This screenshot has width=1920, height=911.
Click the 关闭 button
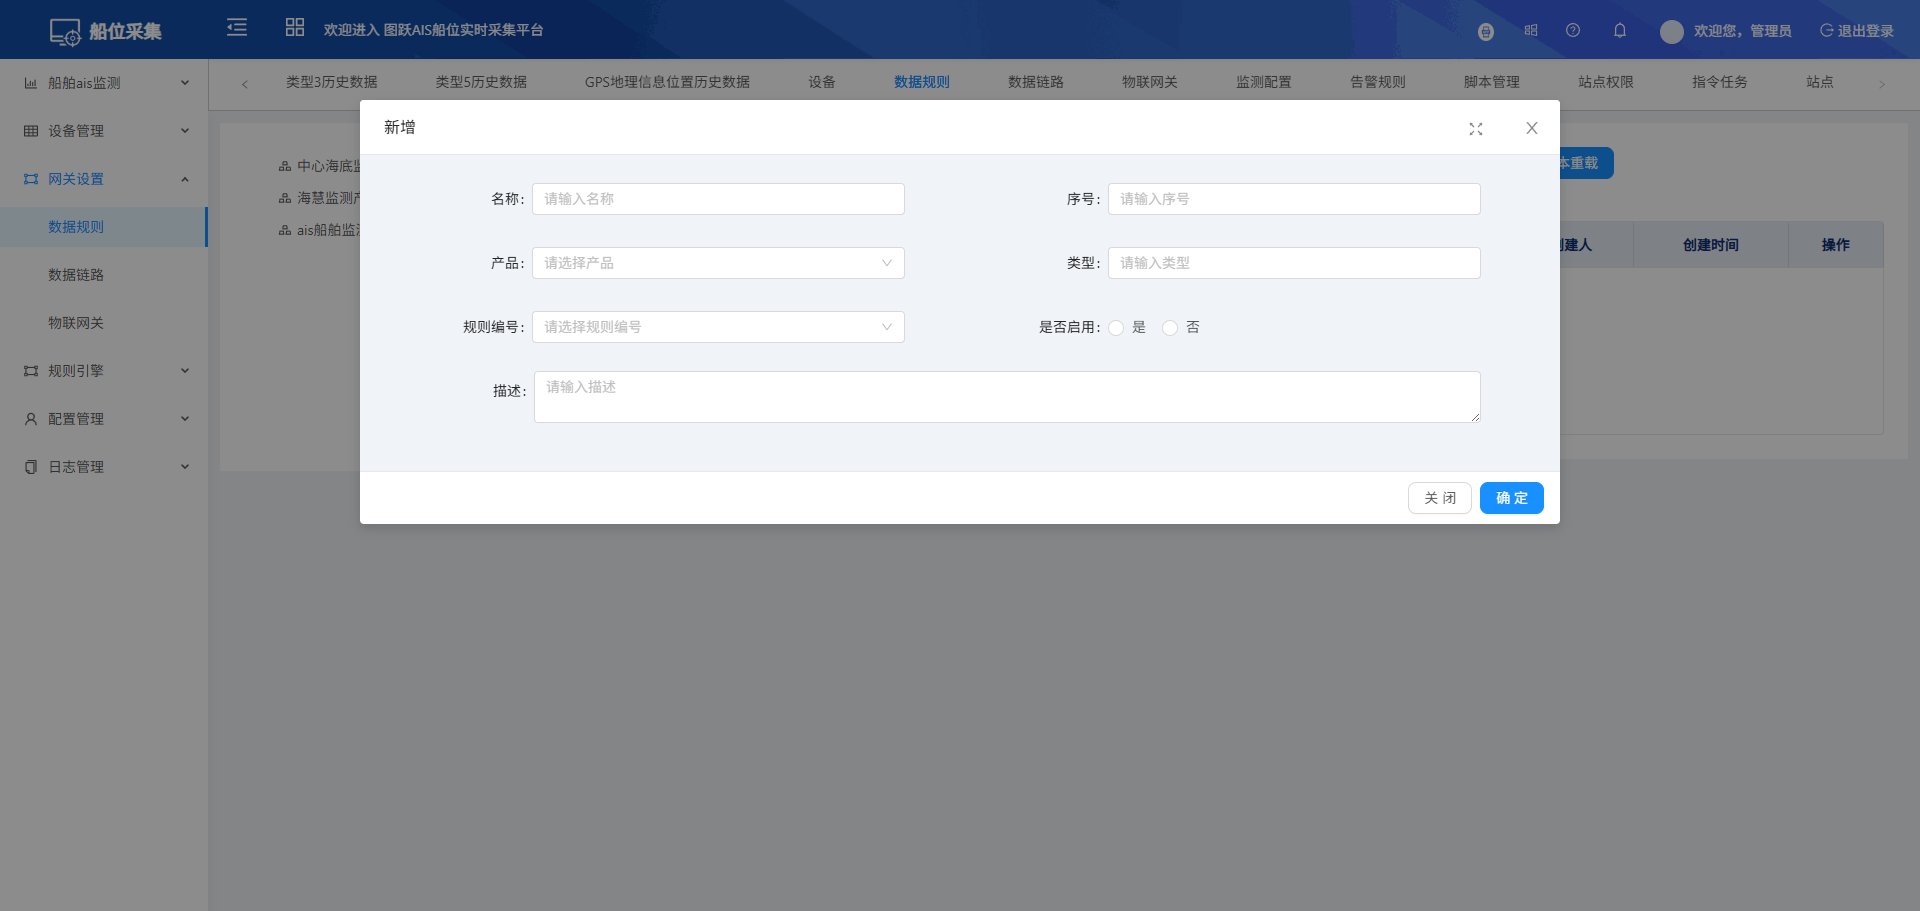click(x=1439, y=498)
